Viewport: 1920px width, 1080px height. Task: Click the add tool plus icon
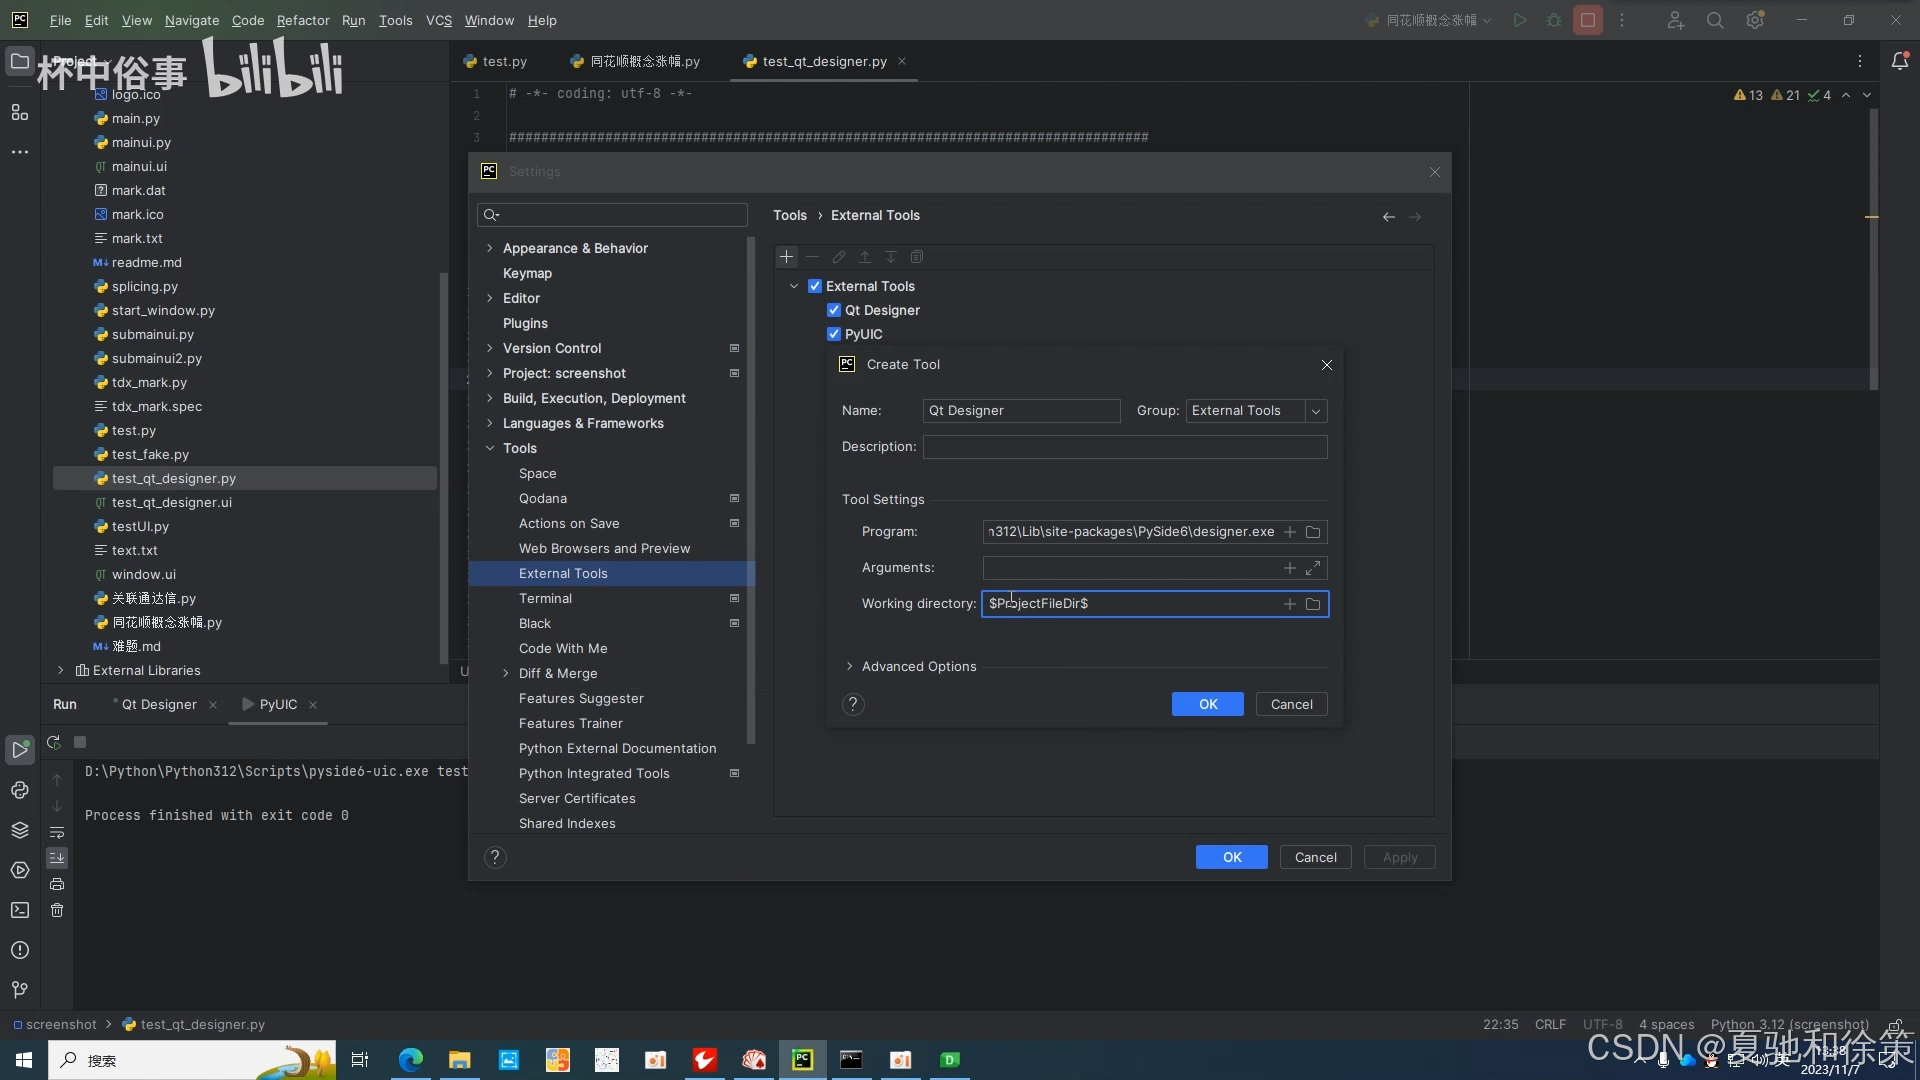(x=786, y=257)
